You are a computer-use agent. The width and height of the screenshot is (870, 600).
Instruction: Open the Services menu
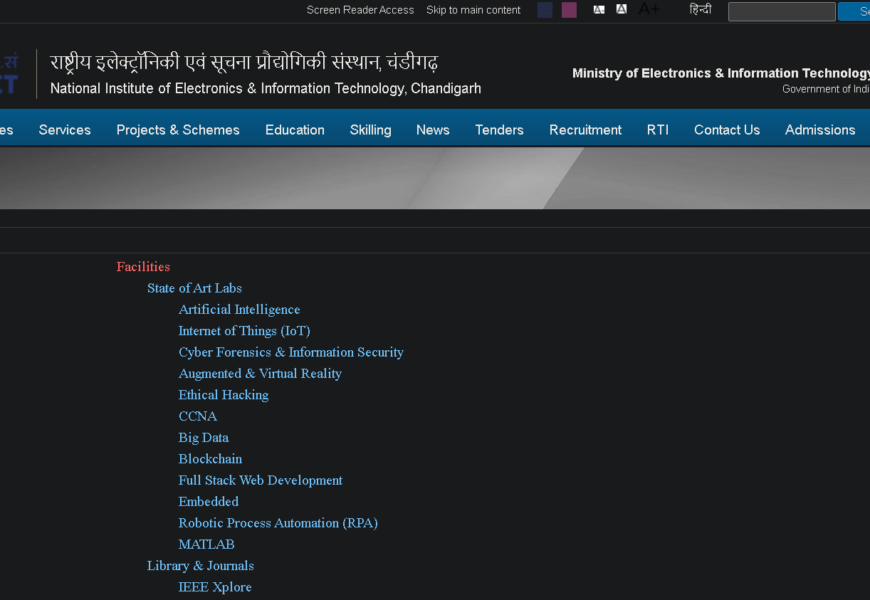point(65,130)
